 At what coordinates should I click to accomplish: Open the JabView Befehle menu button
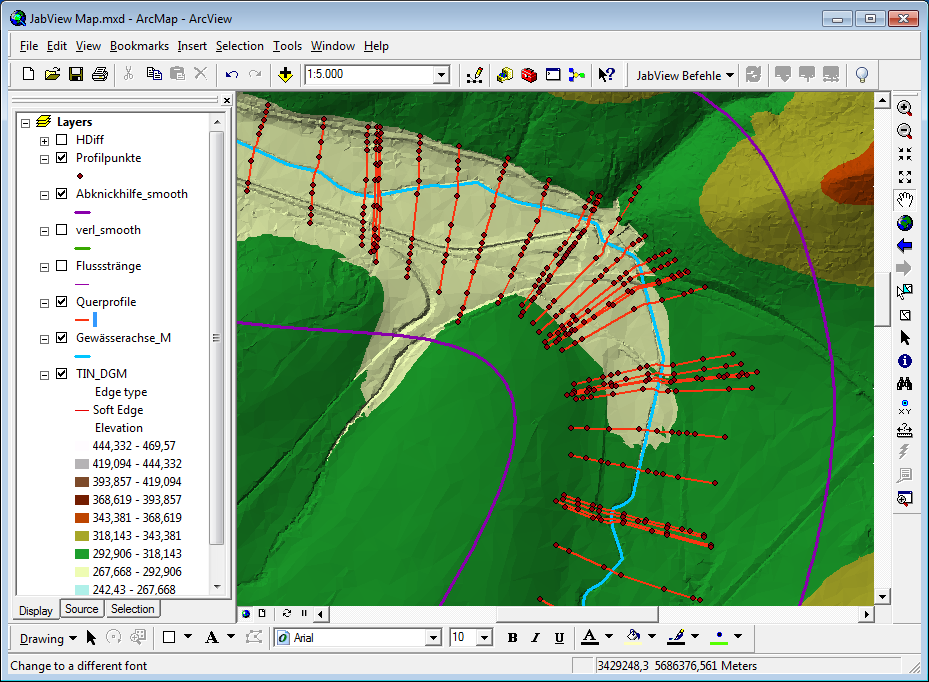(x=685, y=75)
